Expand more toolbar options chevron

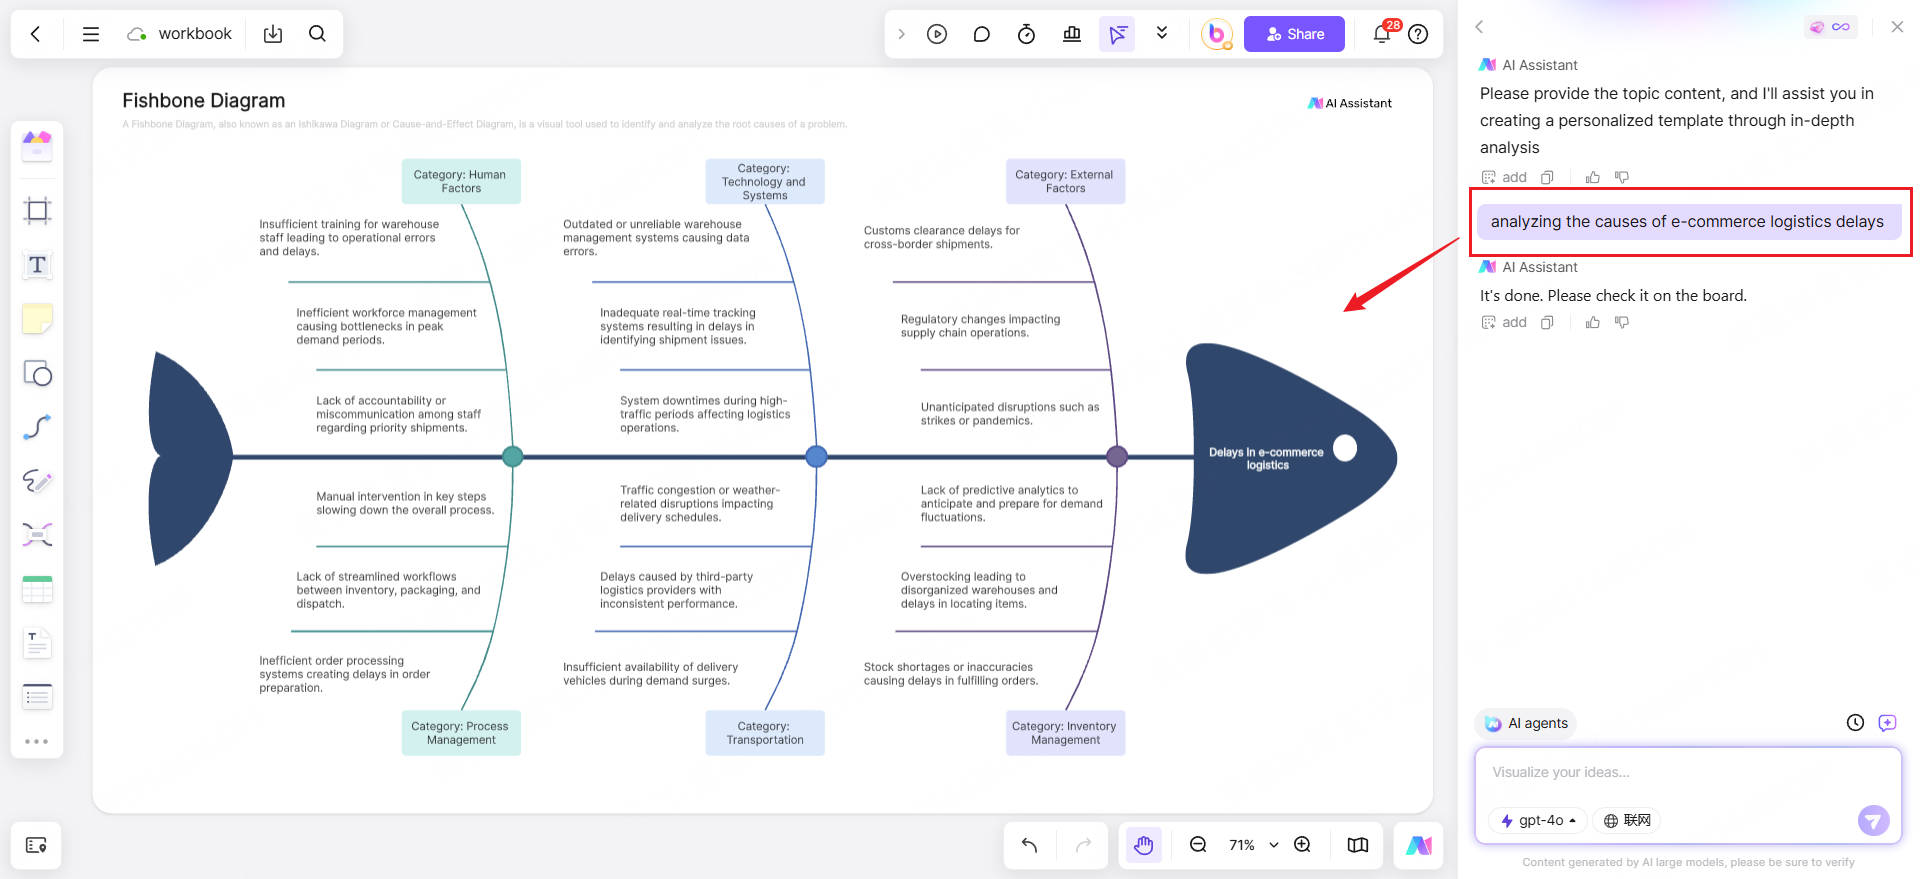tap(1162, 33)
